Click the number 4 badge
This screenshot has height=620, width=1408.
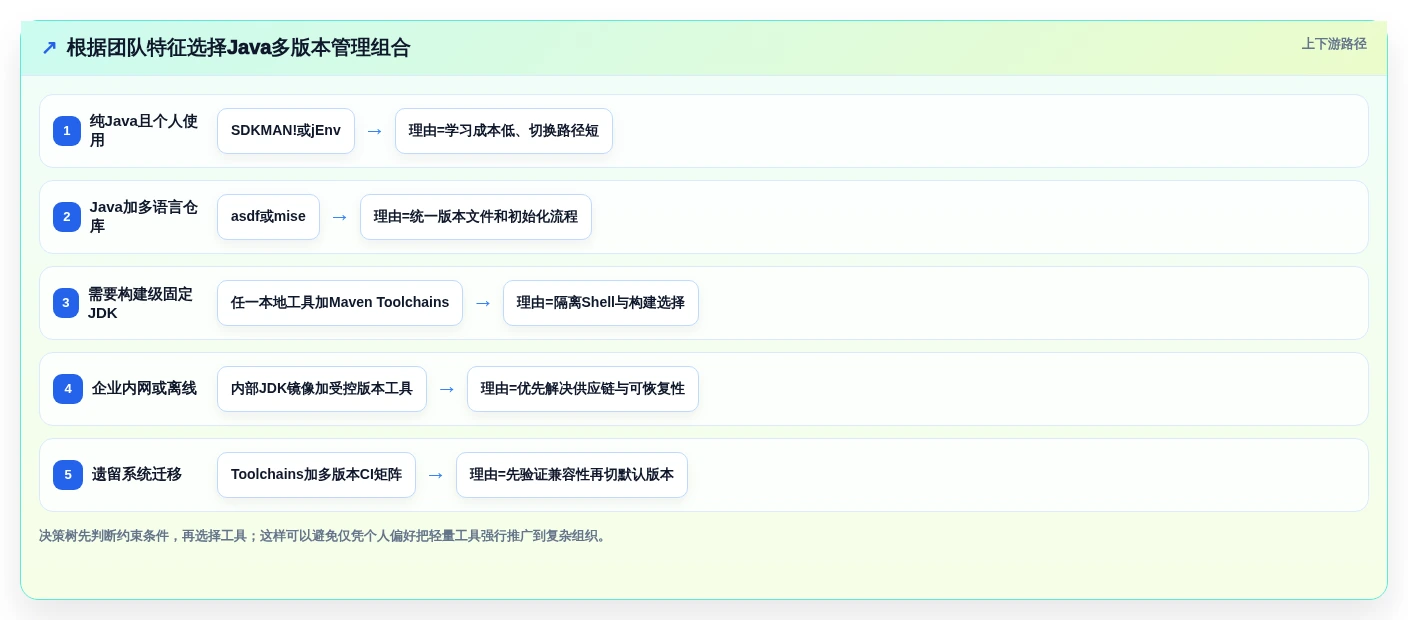68,389
